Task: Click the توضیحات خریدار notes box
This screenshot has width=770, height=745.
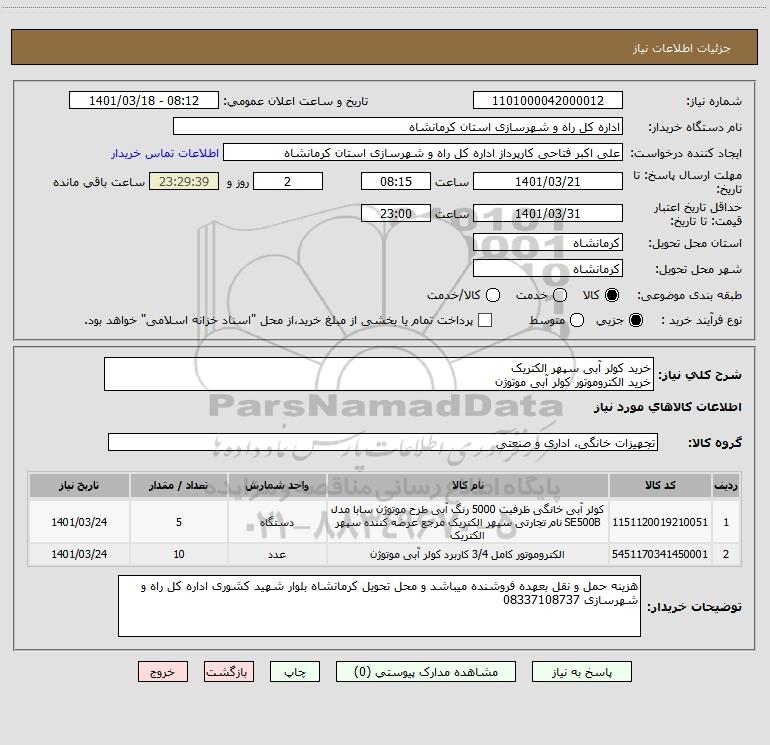Action: pyautogui.click(x=379, y=606)
